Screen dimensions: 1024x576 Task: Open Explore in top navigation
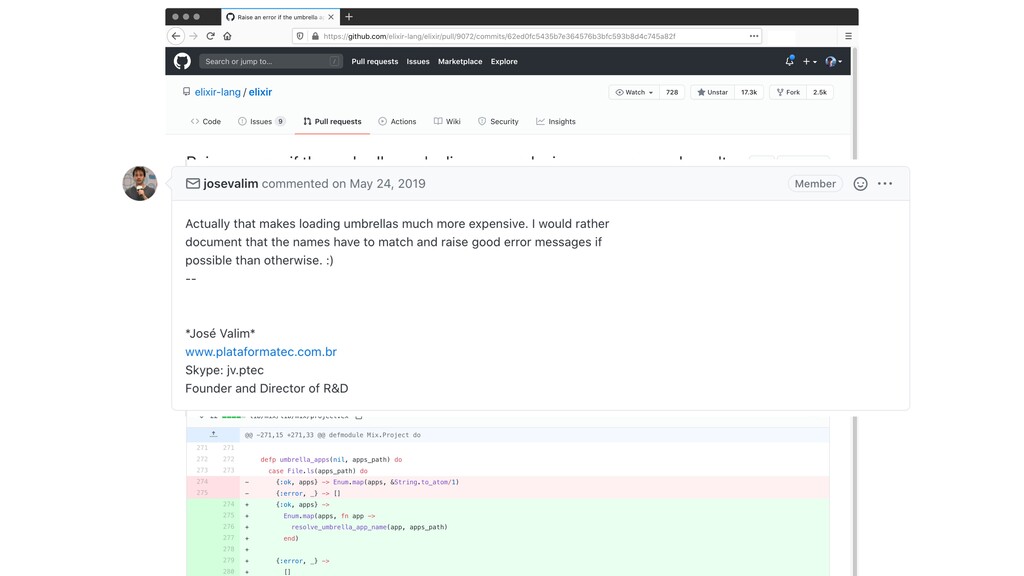(504, 61)
